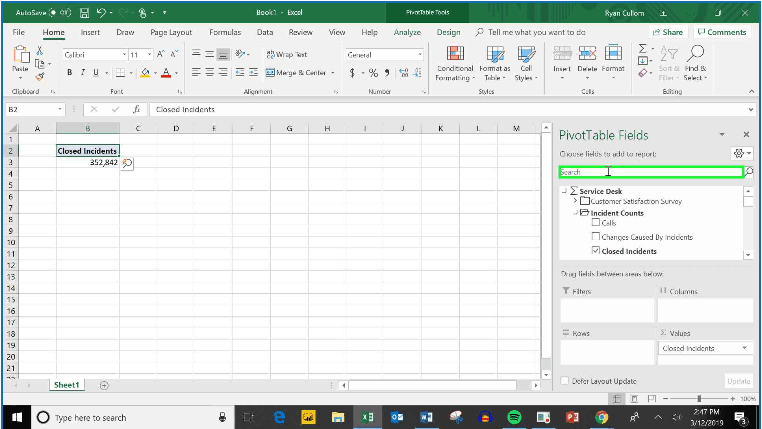
Task: Click the Wrap Text button
Action: [x=287, y=54]
